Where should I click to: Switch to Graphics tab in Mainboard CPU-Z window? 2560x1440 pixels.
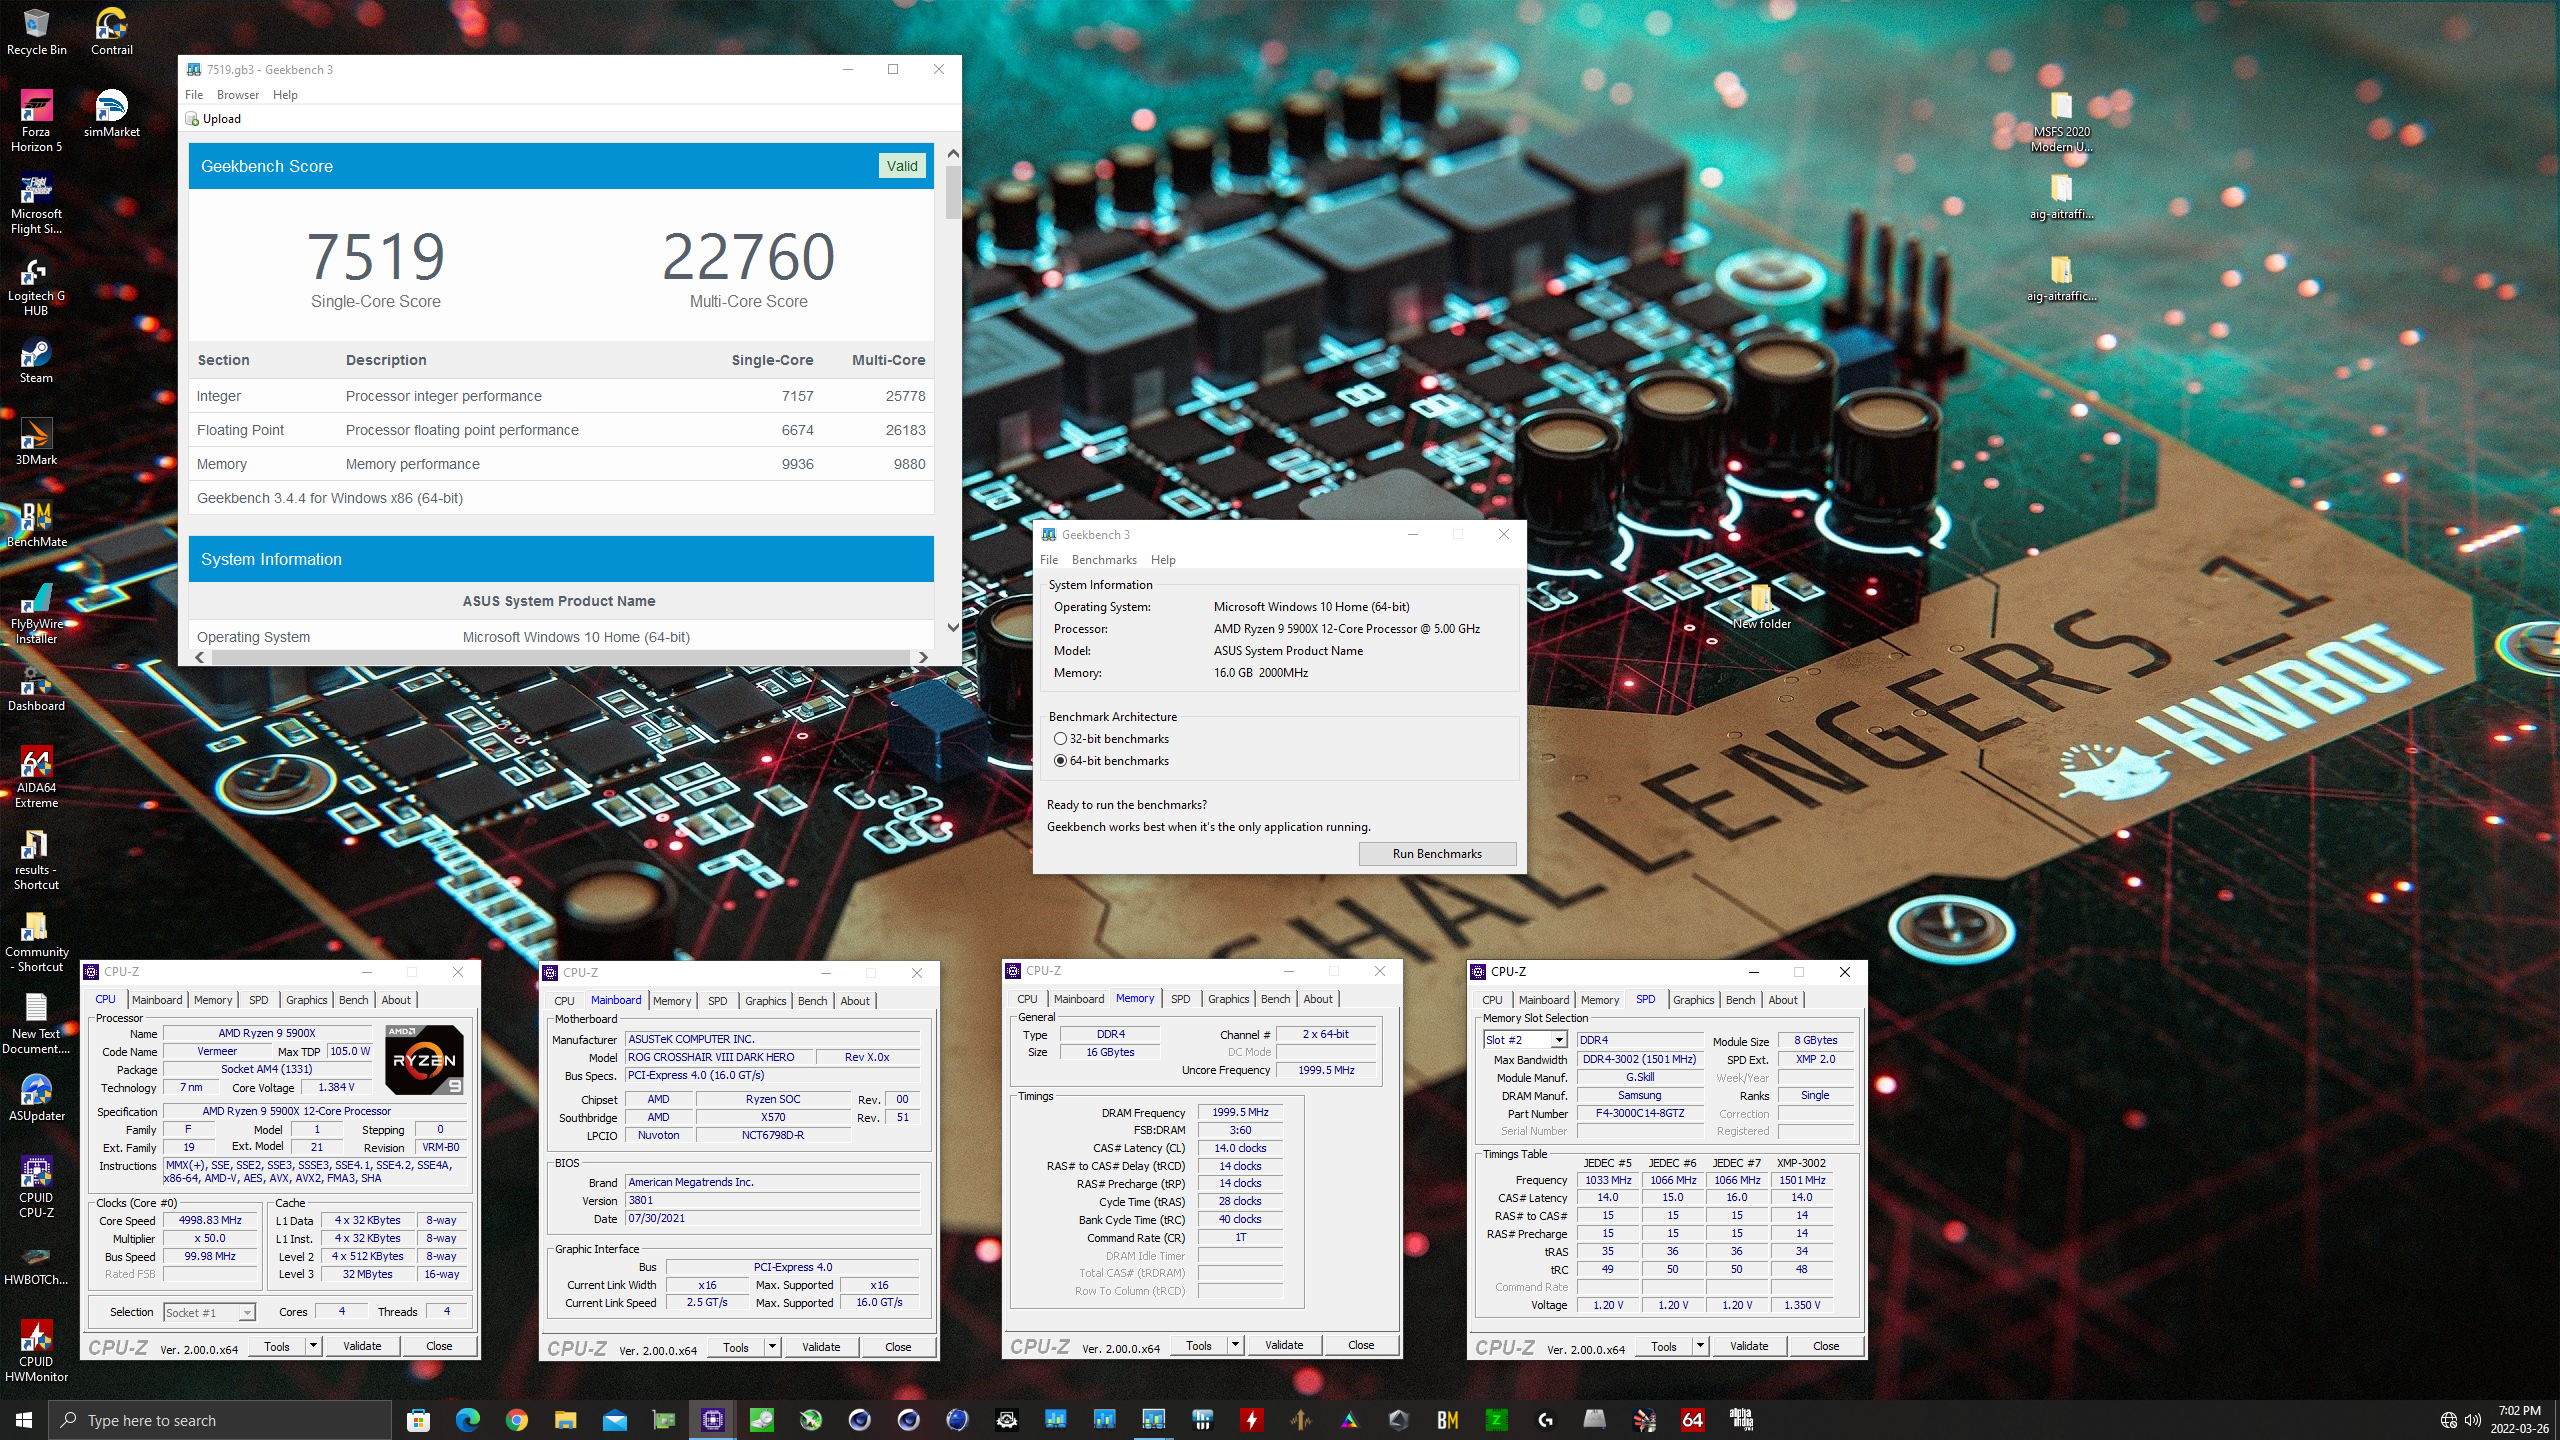click(765, 1001)
